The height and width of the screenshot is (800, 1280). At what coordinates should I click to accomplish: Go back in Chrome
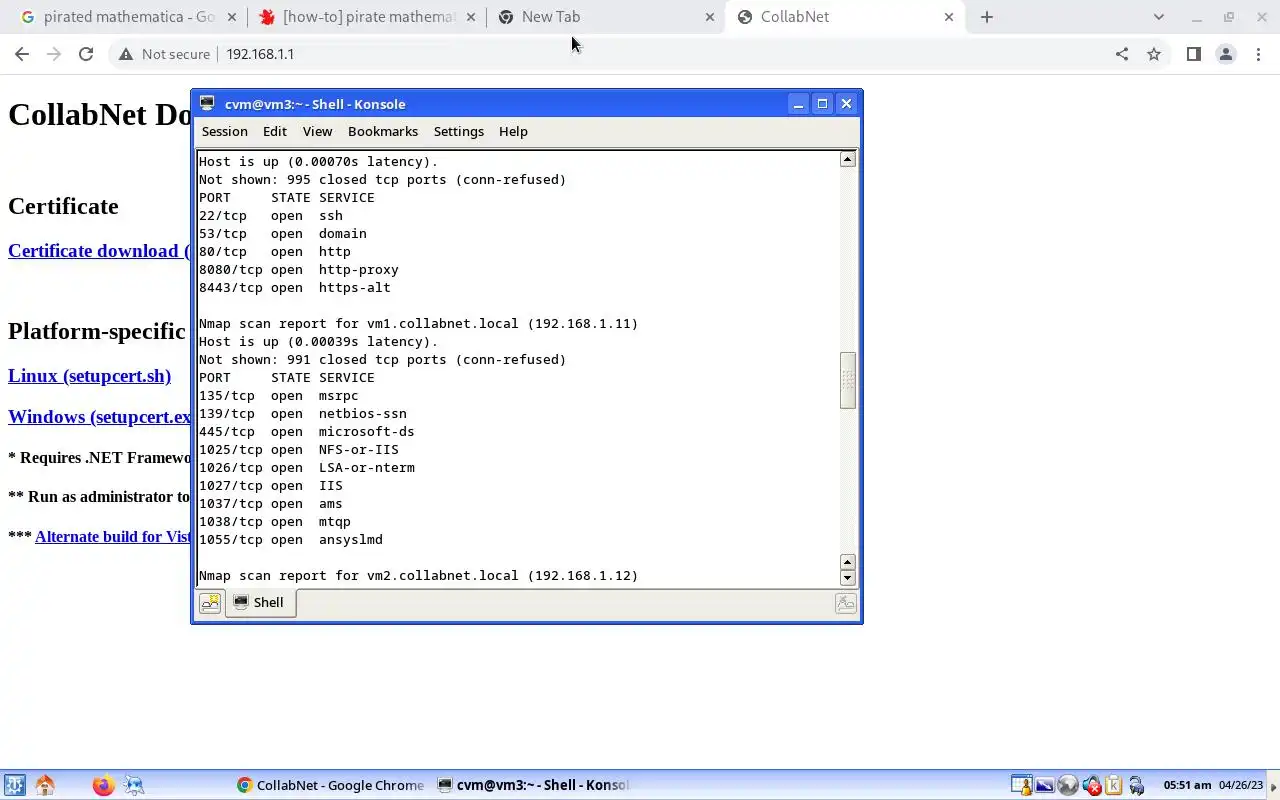pyautogui.click(x=22, y=54)
